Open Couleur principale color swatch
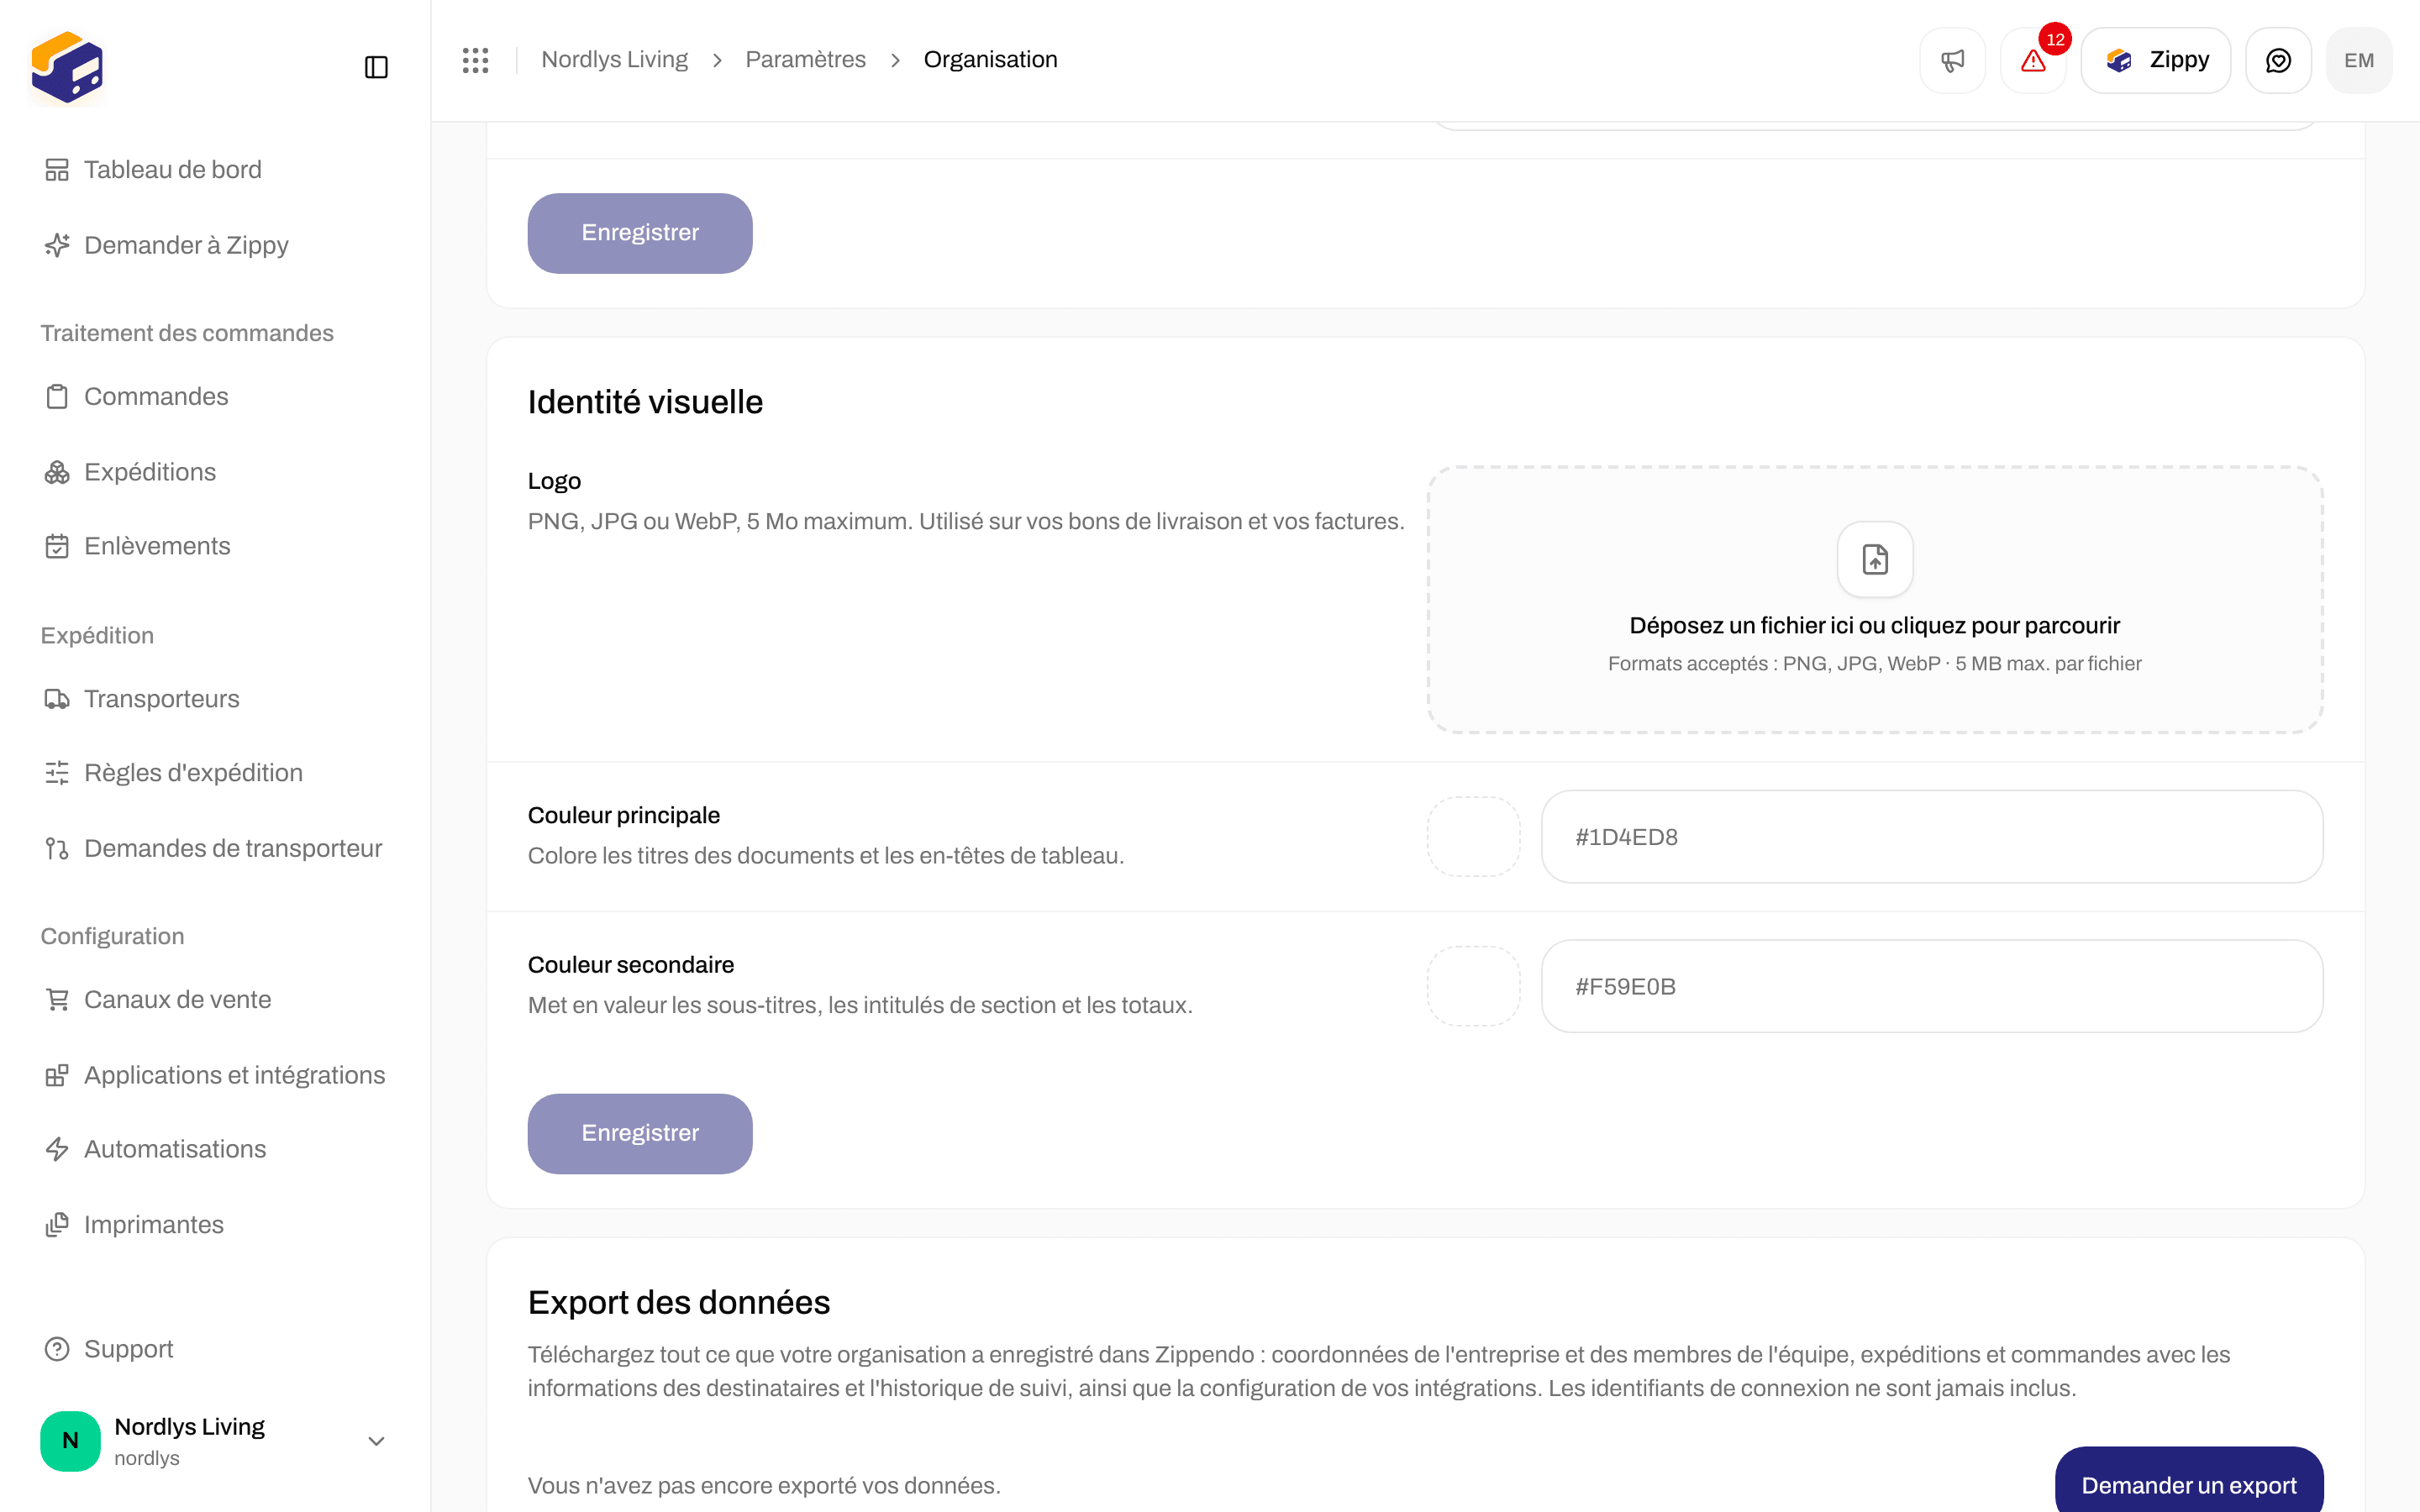The image size is (2420, 1512). click(x=1473, y=837)
